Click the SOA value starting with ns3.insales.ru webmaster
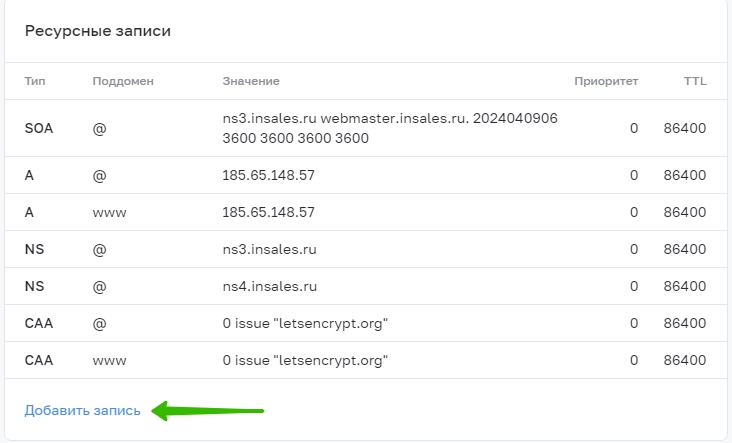The image size is (732, 443). [x=390, y=128]
